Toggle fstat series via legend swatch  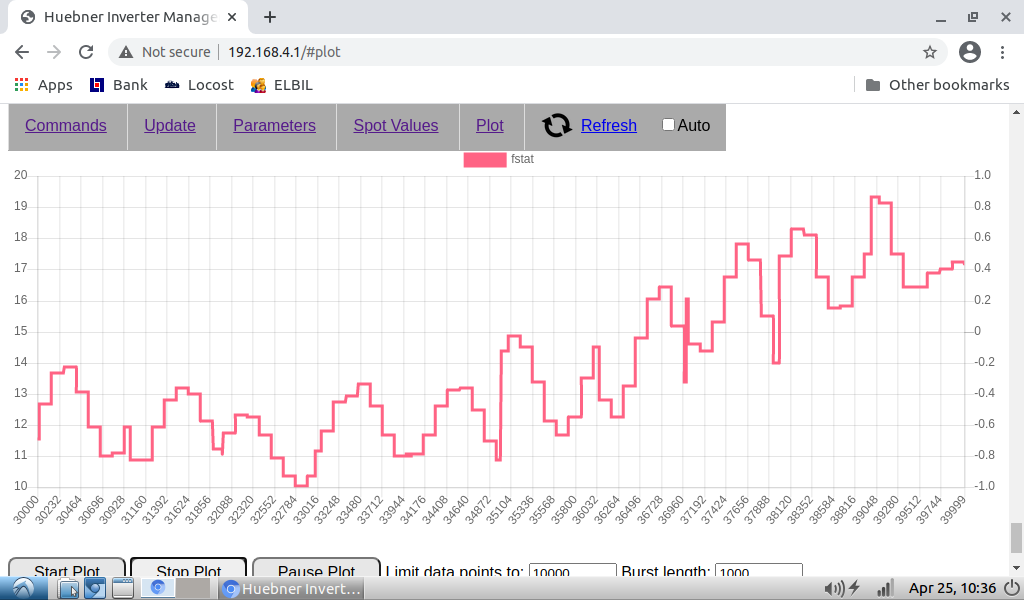point(485,159)
